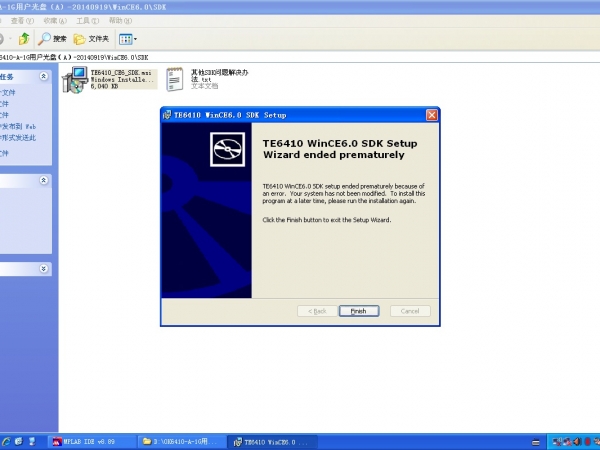600x450 pixels.
Task: Select the TE6410_CE6_SDK.msi installer icon
Action: 75,81
